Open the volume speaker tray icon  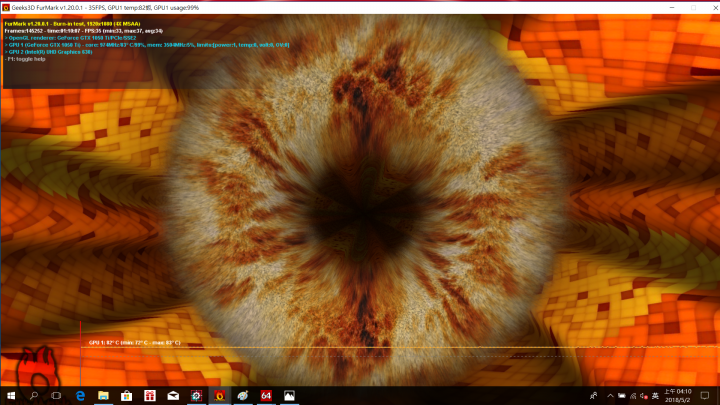click(644, 396)
